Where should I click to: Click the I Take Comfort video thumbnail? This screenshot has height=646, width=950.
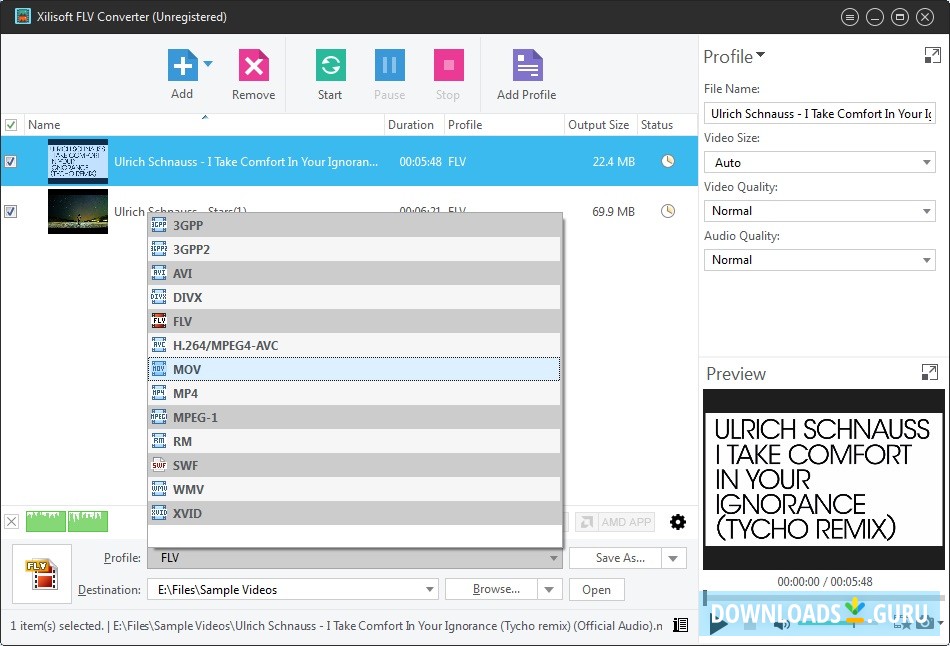click(x=77, y=161)
